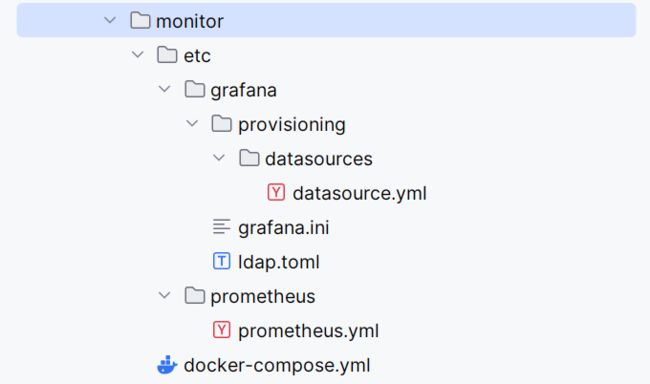
Task: Click the datasources folder icon
Action: [x=249, y=158]
